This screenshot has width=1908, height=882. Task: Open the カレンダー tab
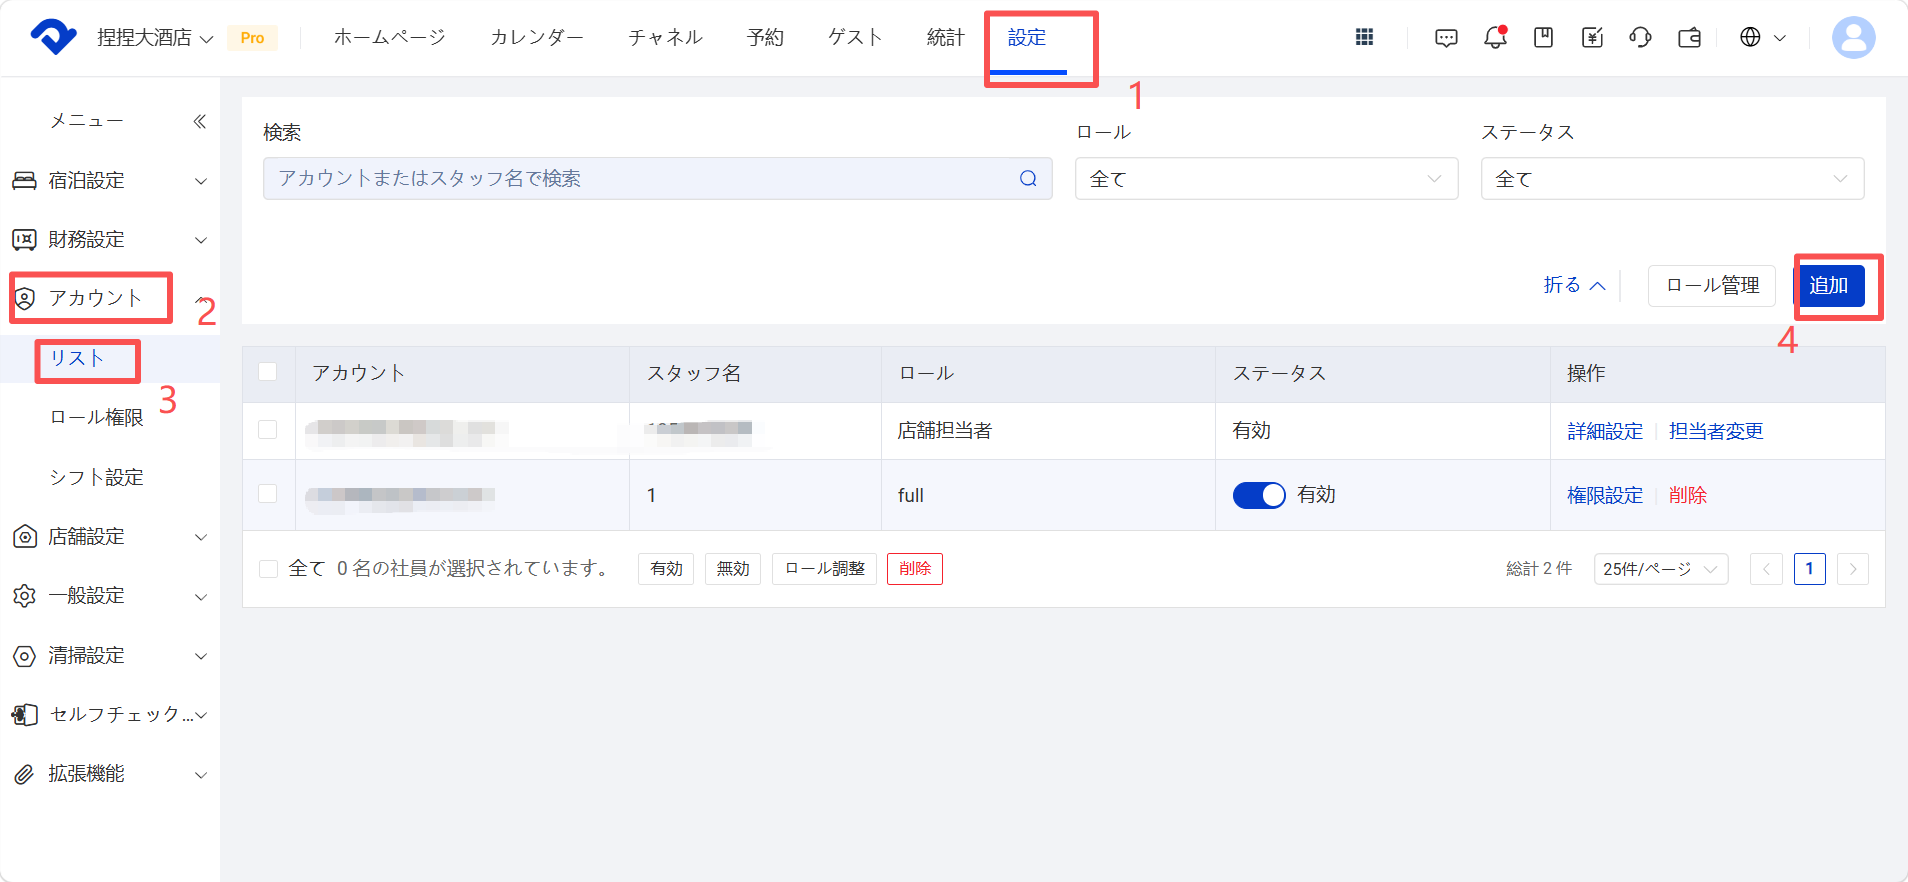[537, 37]
